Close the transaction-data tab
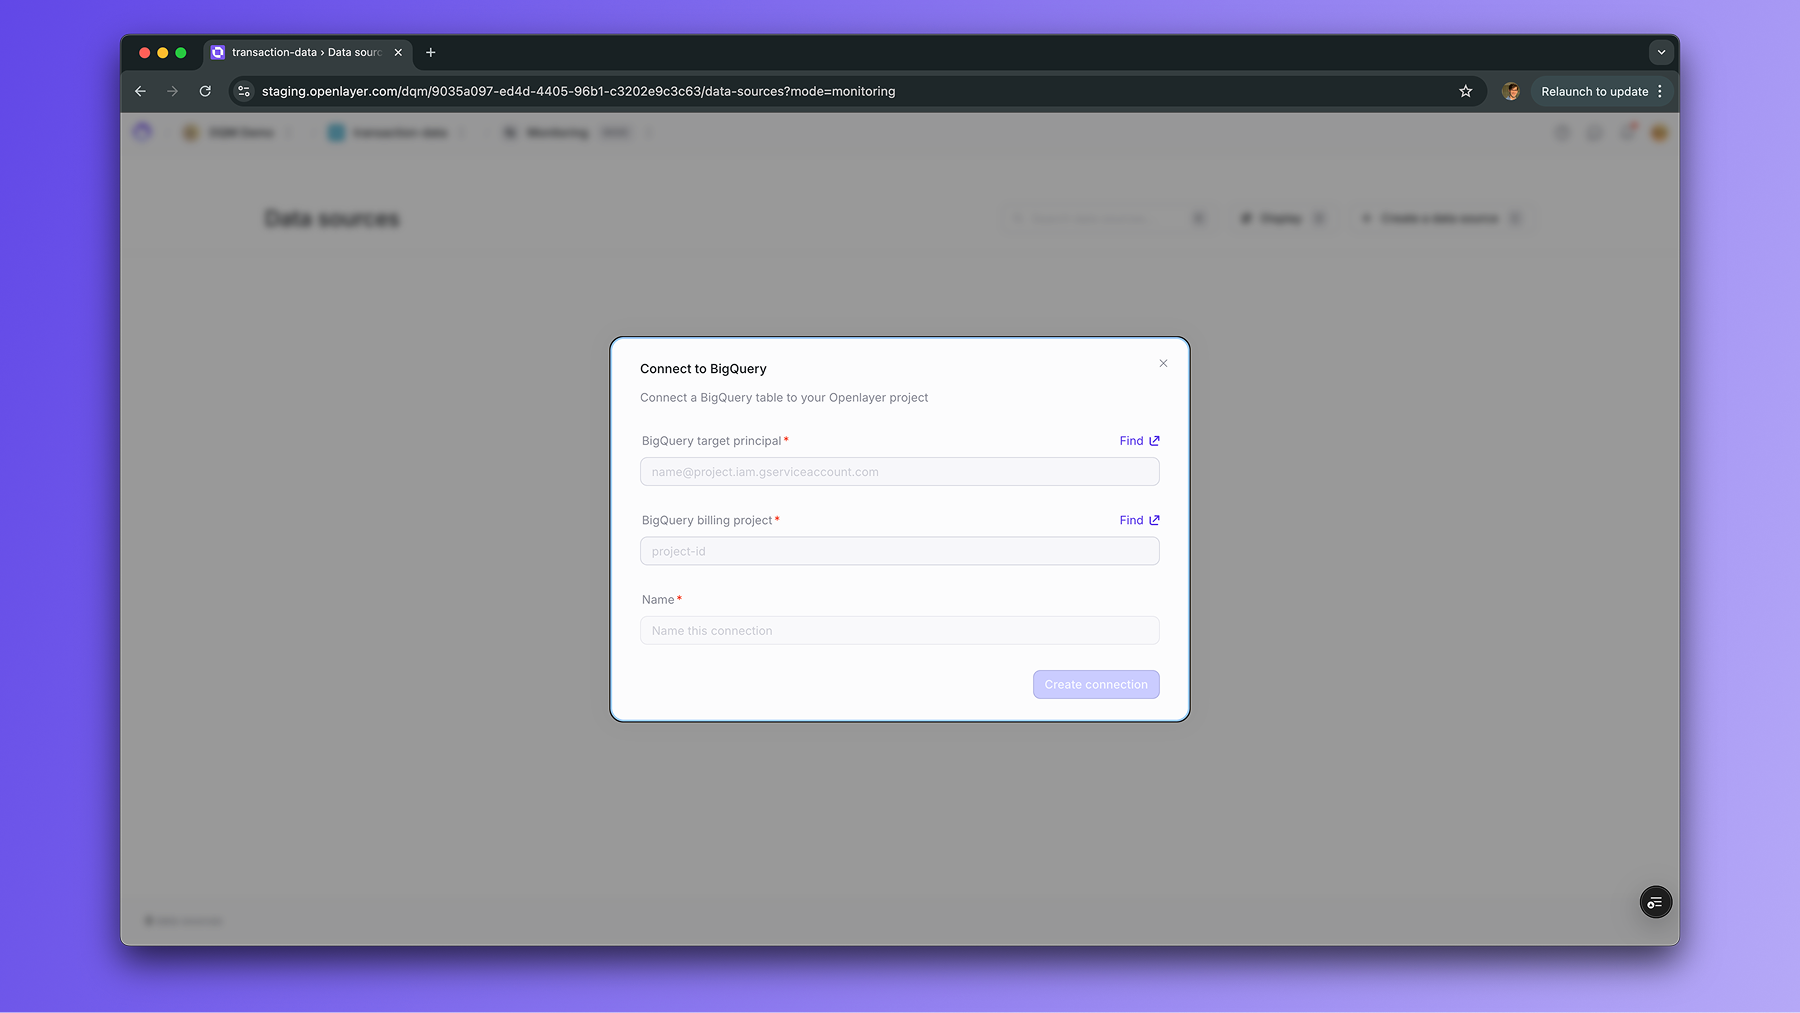 coord(398,52)
